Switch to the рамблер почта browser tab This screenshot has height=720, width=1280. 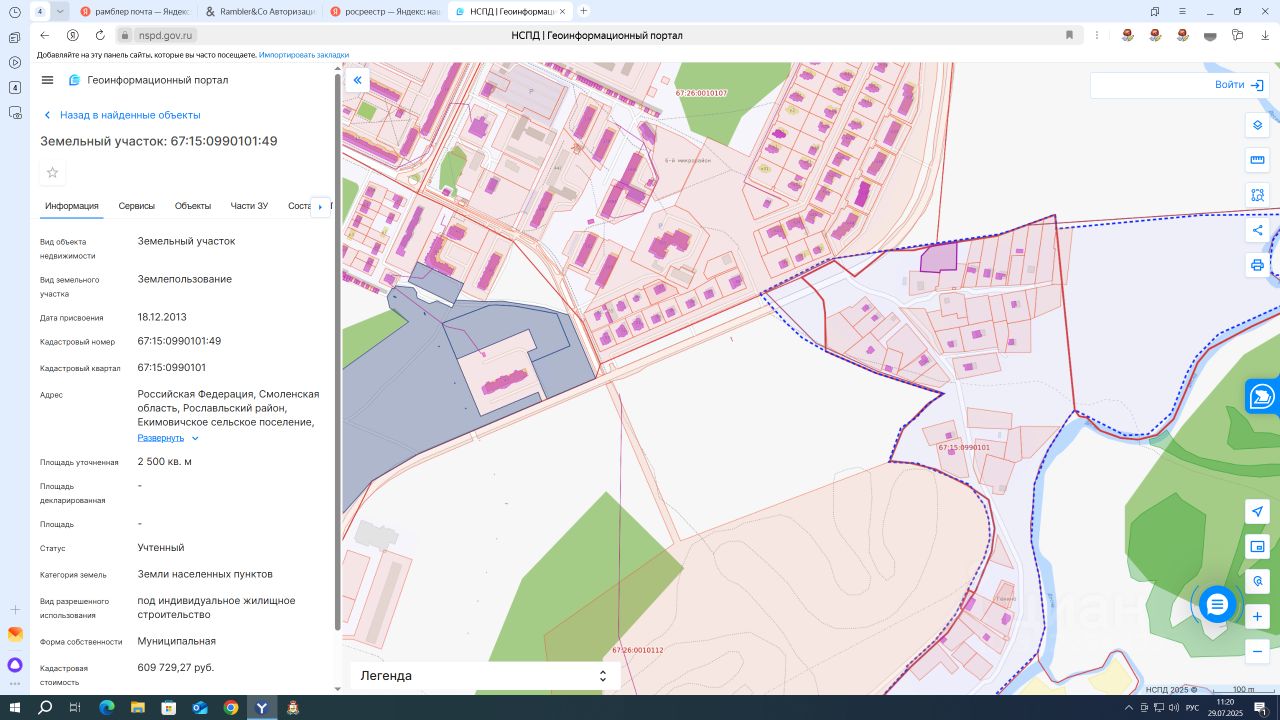[x=135, y=12]
